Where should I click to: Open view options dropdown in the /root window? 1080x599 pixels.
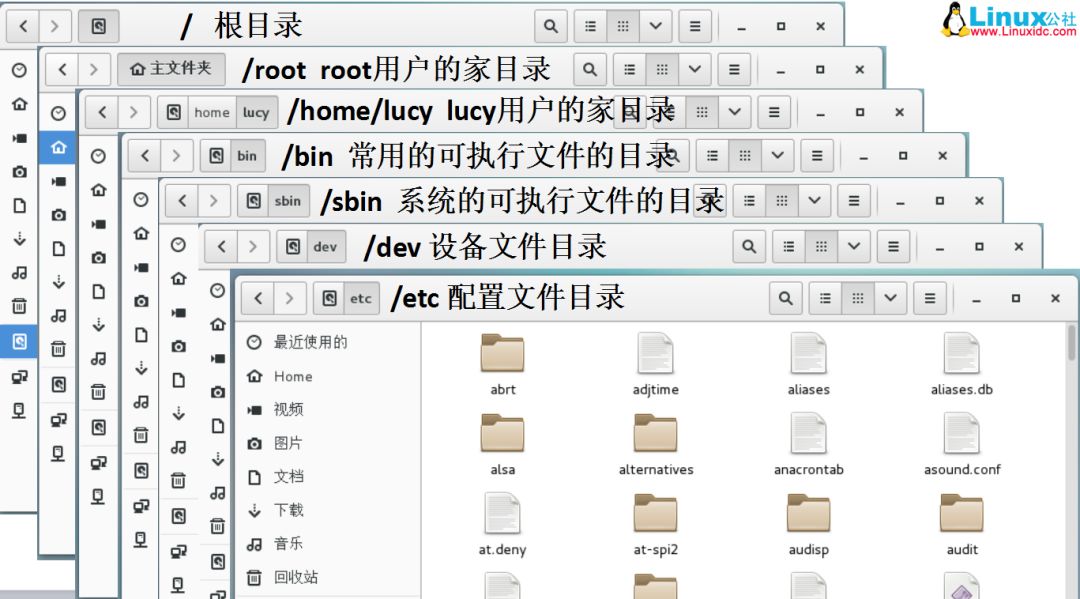pos(695,69)
